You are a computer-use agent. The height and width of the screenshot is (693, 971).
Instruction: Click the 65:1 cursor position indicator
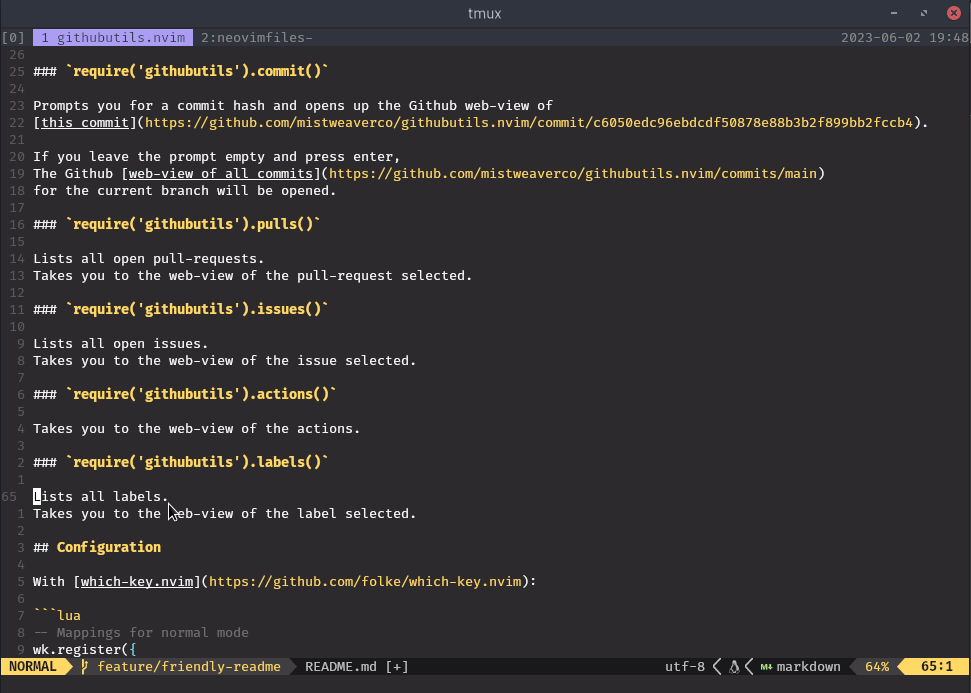tap(937, 667)
